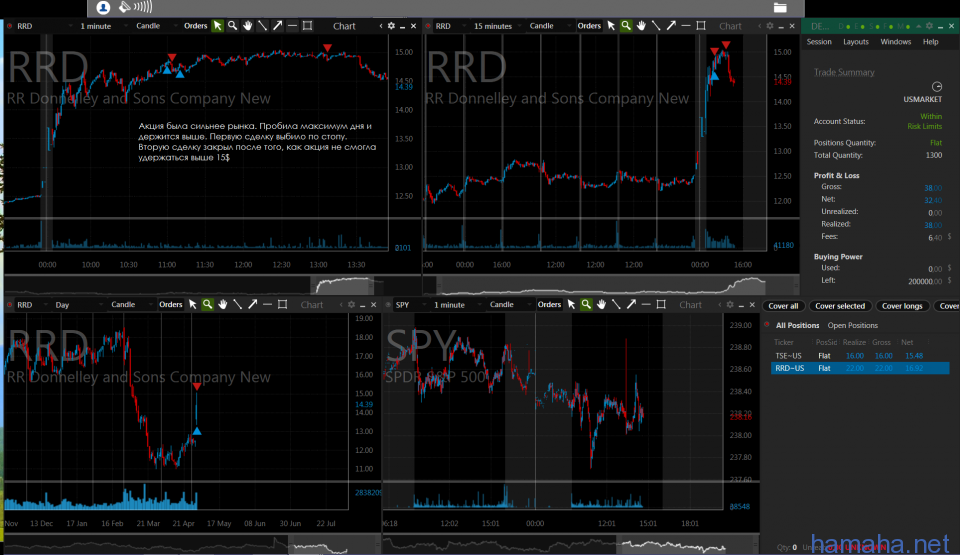Toggle the link dot of the SPY chart
960x555 pixels.
(388, 304)
